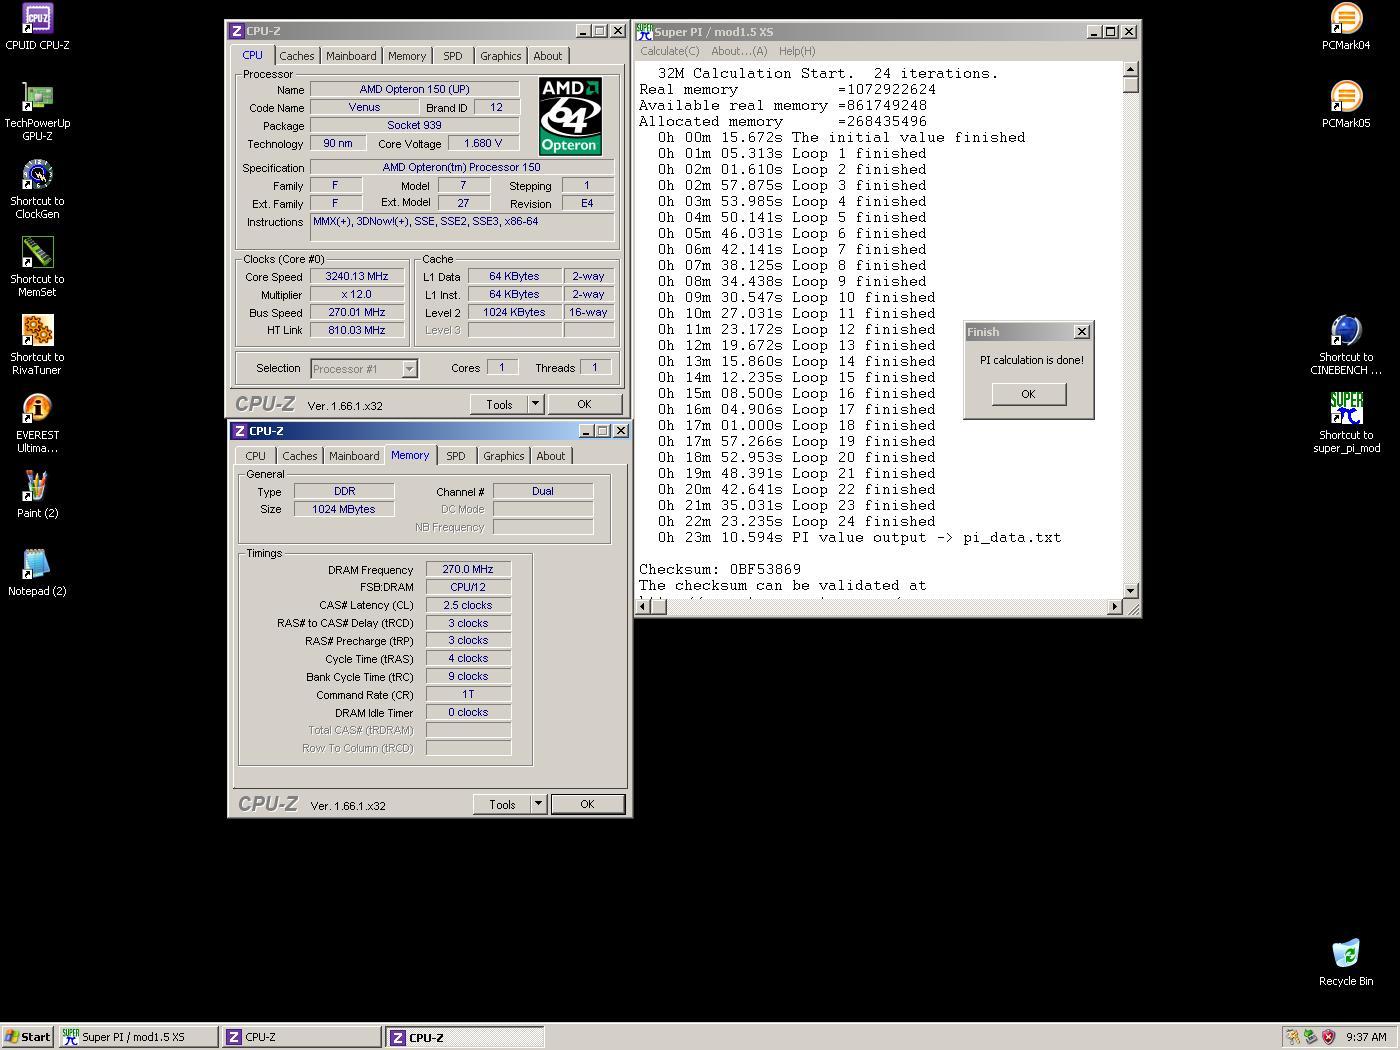The height and width of the screenshot is (1050, 1400).
Task: Switch to second CPU-Z taskbar button
Action: (x=465, y=1037)
